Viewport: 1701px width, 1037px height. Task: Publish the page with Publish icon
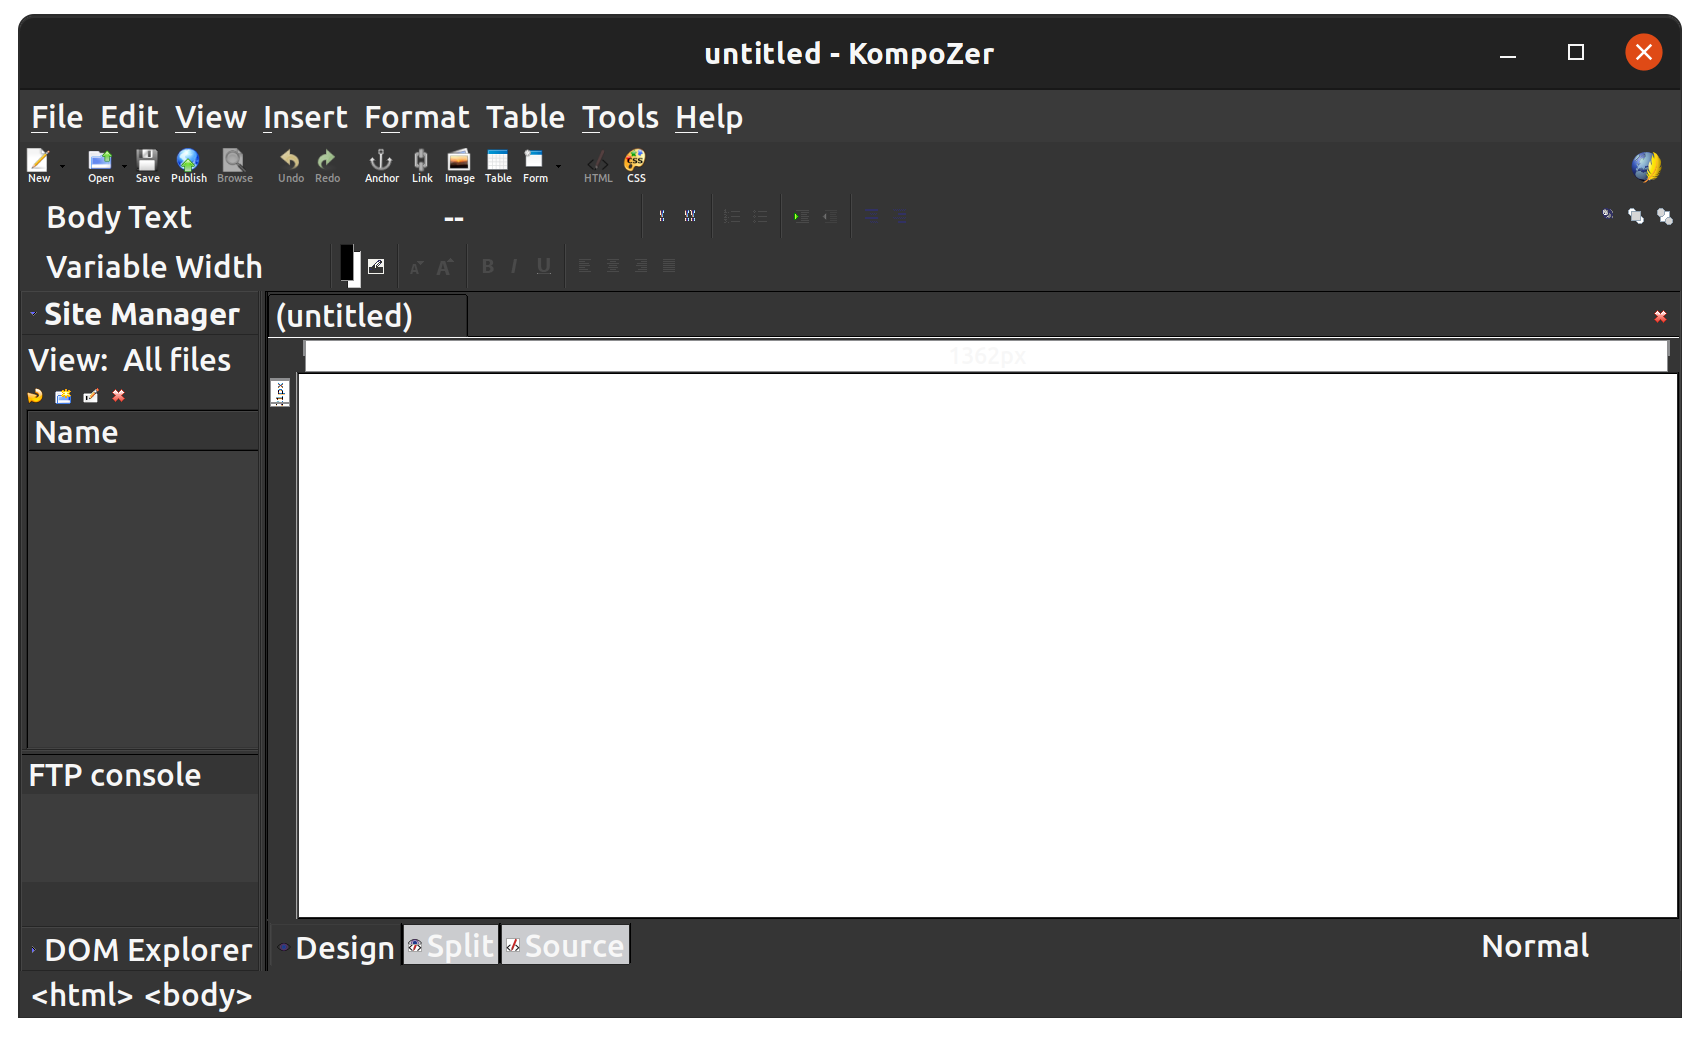pos(188,165)
